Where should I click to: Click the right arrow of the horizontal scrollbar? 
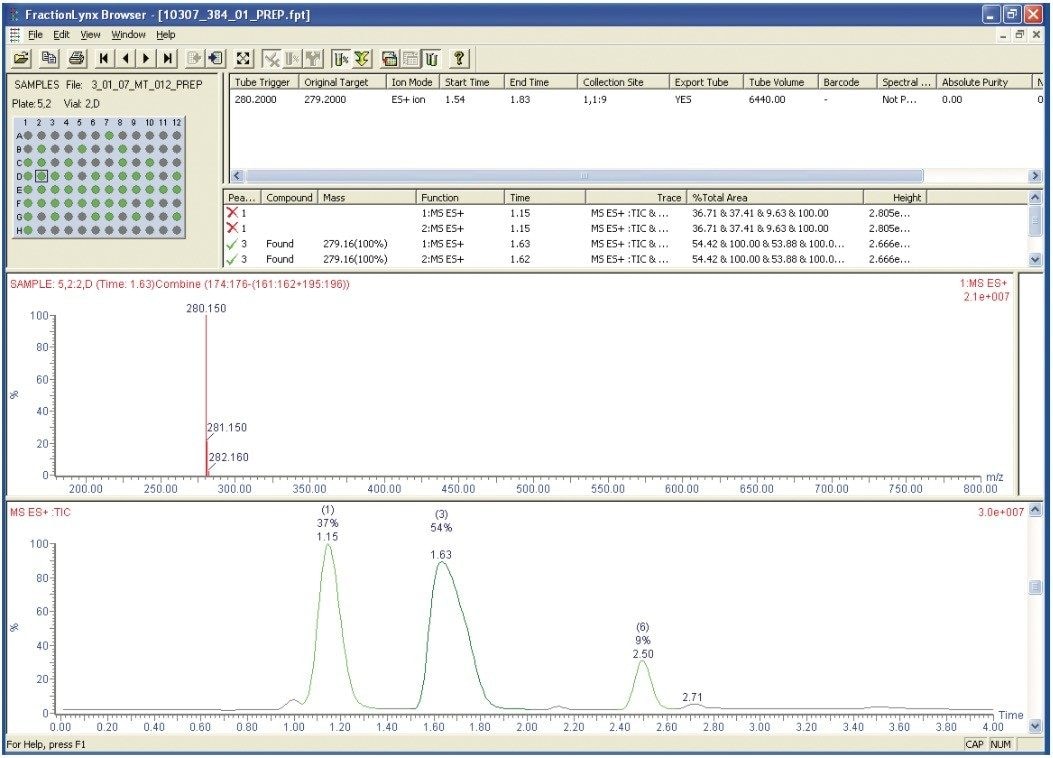point(1032,176)
